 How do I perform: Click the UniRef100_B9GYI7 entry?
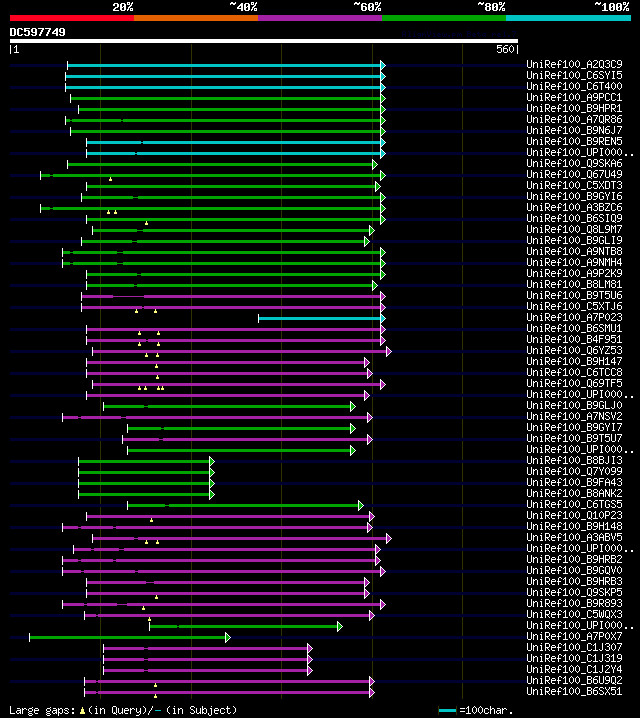(x=574, y=427)
